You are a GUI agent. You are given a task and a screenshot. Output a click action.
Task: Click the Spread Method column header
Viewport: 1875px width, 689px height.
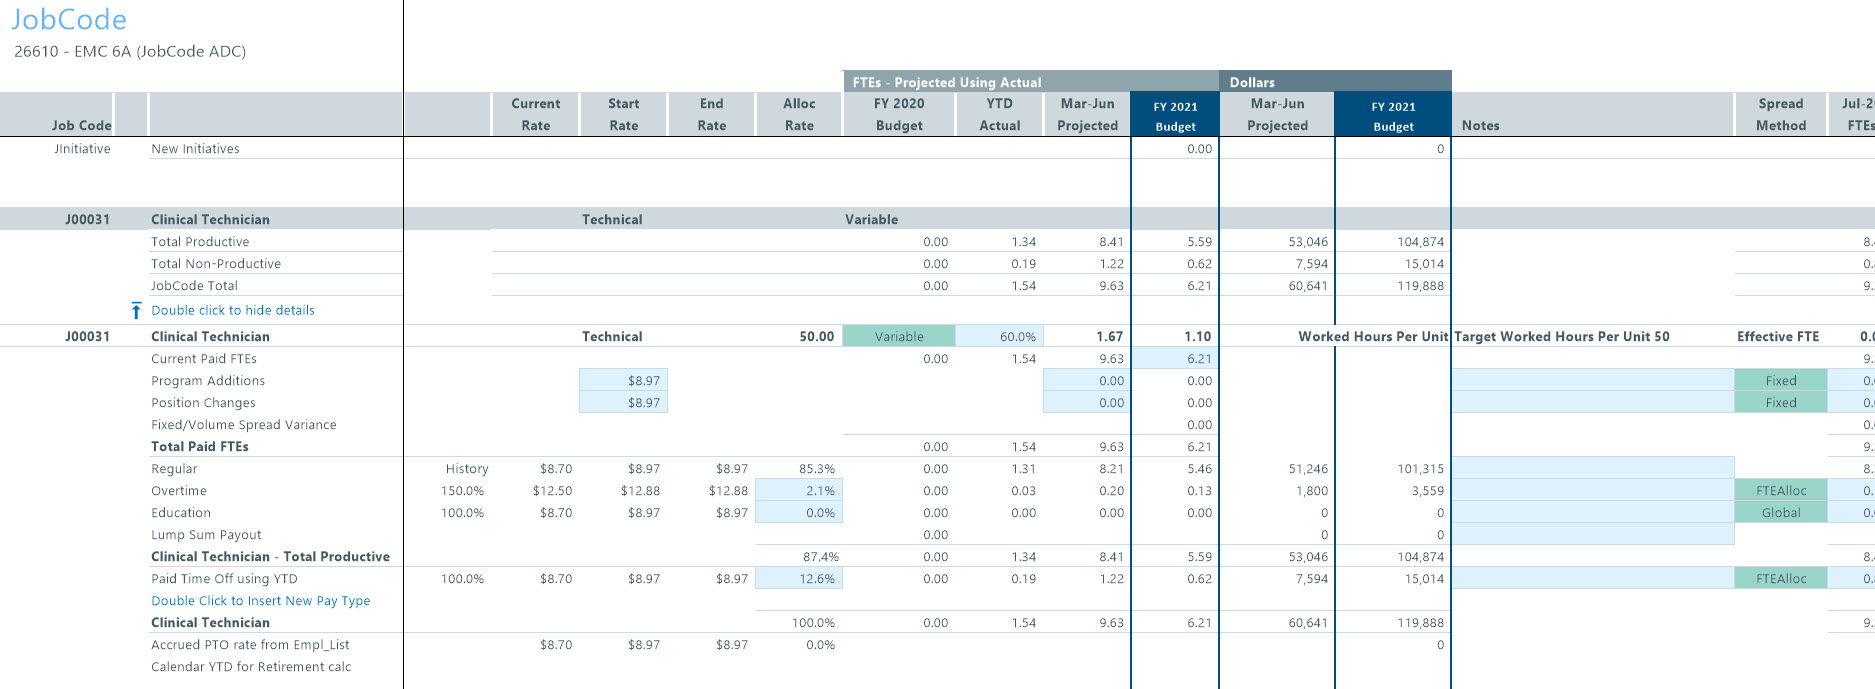1780,114
